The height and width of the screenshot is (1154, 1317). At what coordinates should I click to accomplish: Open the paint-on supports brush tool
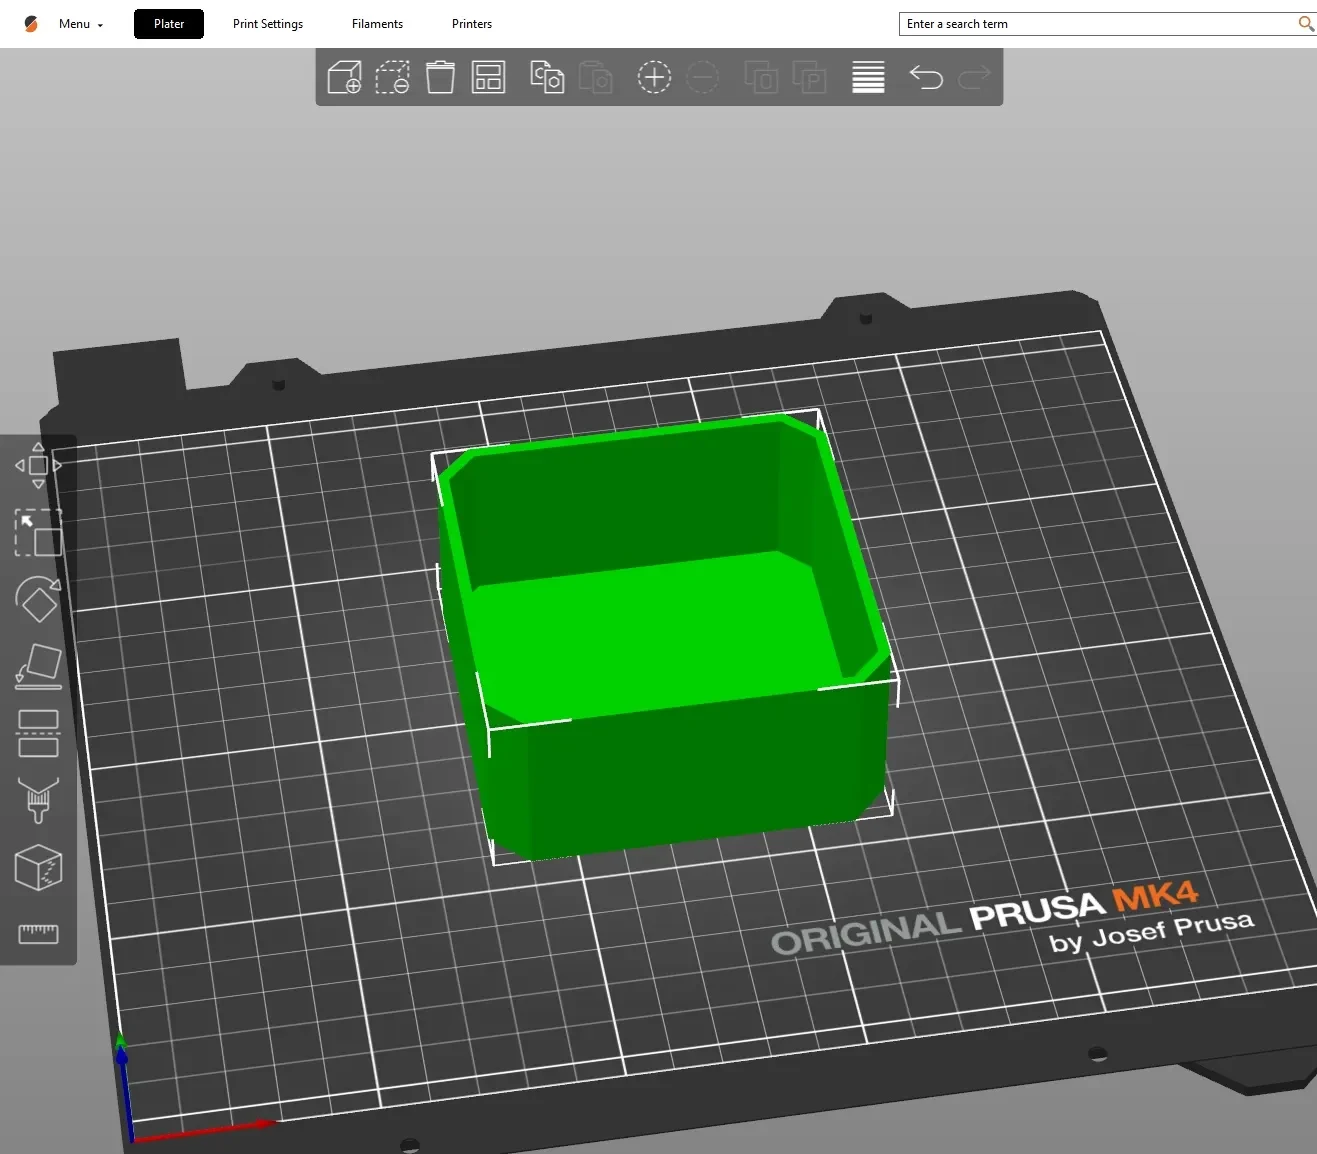click(x=38, y=800)
